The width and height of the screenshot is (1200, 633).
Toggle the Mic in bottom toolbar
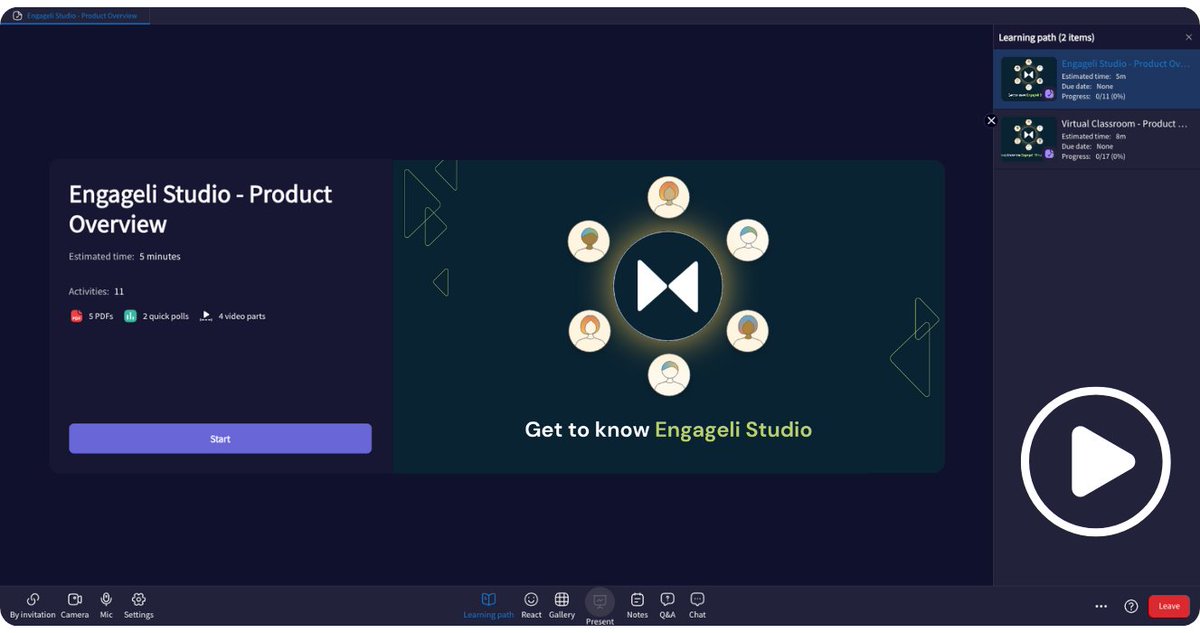(106, 604)
